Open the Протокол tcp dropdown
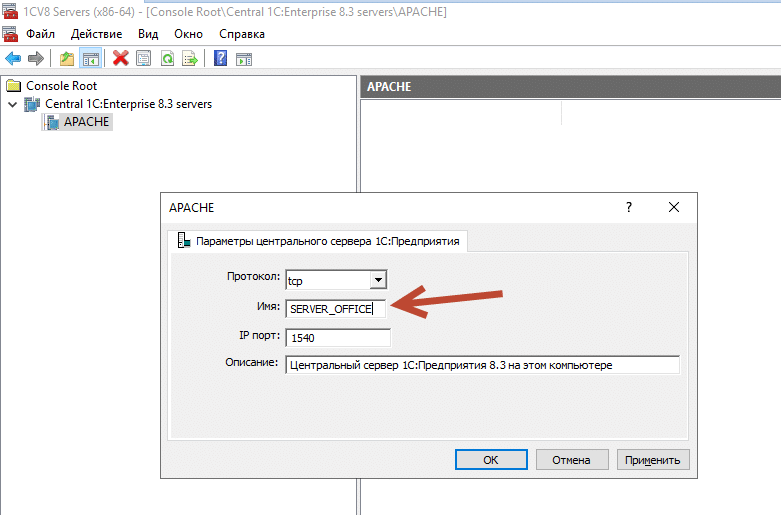The height and width of the screenshot is (515, 781). click(377, 280)
